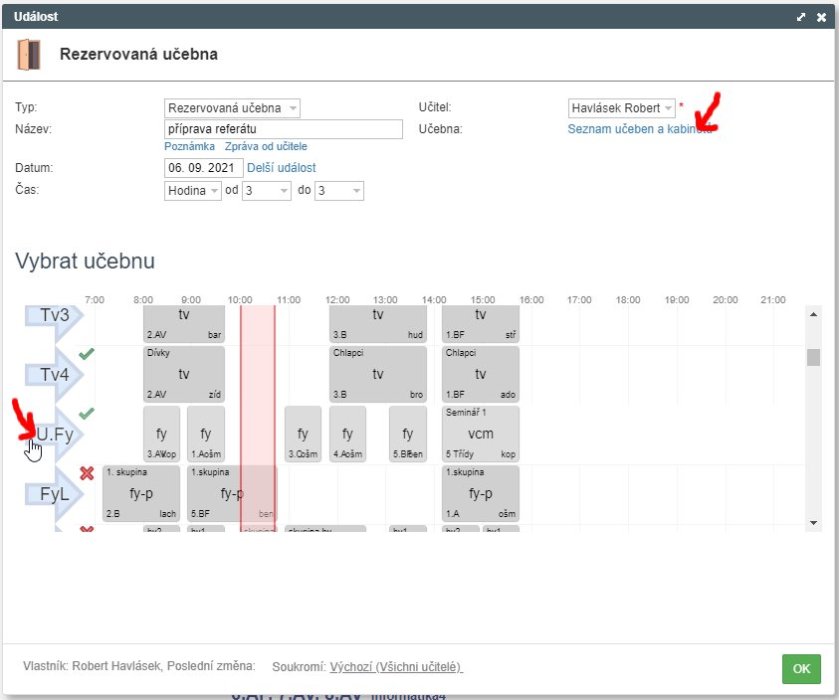Open the 'od' starting lesson dropdown
This screenshot has width=839, height=700.
coord(266,190)
